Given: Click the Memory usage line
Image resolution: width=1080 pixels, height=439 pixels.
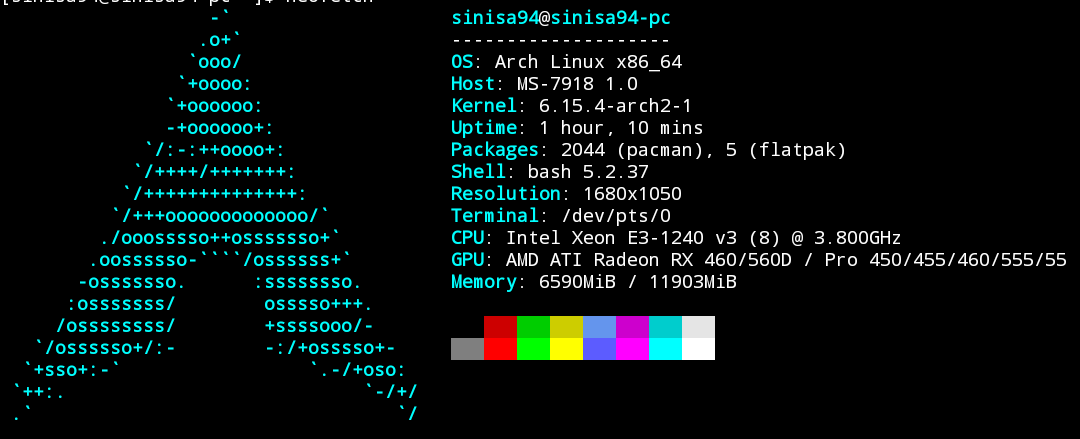Looking at the screenshot, I should 594,282.
